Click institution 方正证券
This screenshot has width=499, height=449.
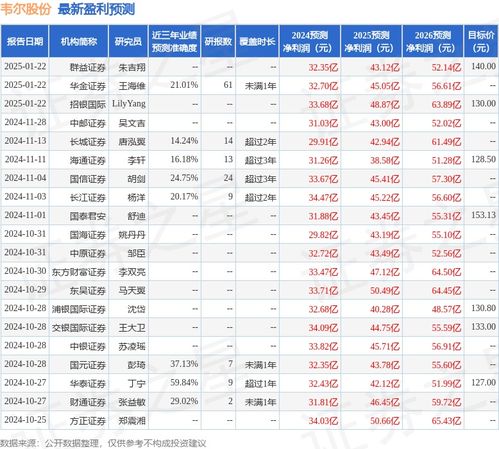pos(88,421)
